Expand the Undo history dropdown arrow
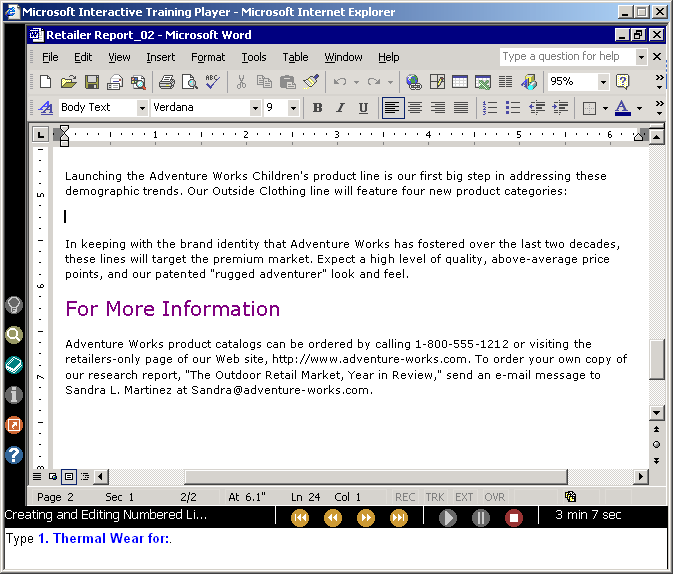This screenshot has height=574, width=673. click(356, 82)
